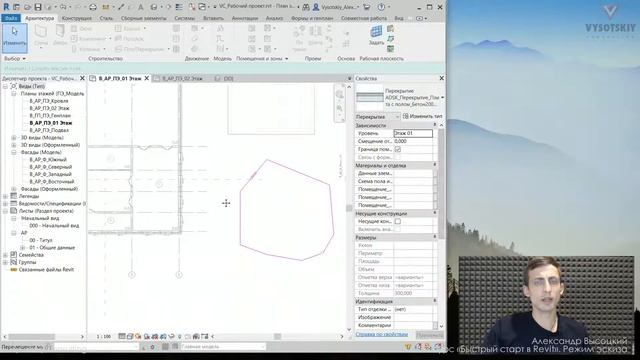Collapse the Зависимости properties section
Image resolution: width=640 pixels, height=360 pixels.
434,125
